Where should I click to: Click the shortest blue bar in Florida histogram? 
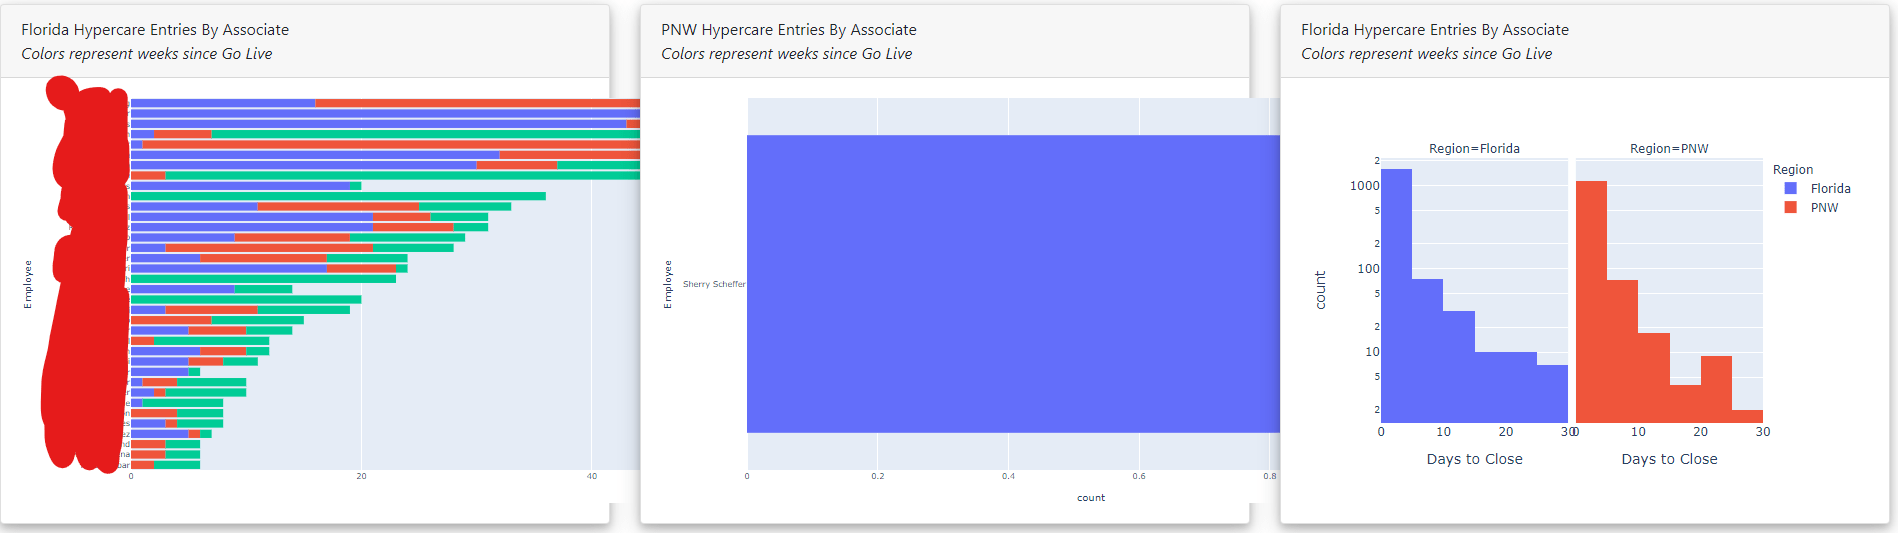point(1552,394)
